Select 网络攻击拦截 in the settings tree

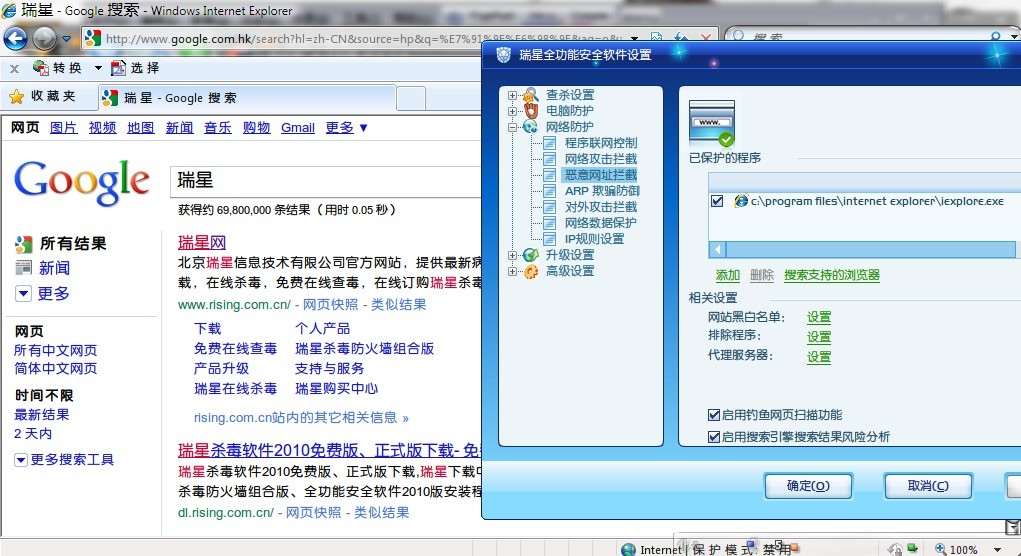pyautogui.click(x=600, y=159)
